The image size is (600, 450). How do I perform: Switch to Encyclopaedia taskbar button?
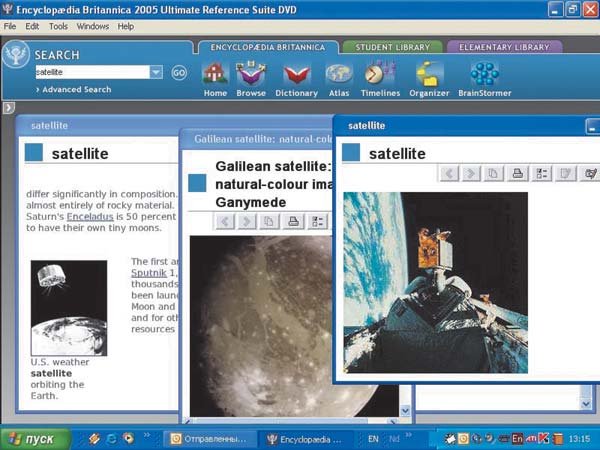[x=304, y=439]
